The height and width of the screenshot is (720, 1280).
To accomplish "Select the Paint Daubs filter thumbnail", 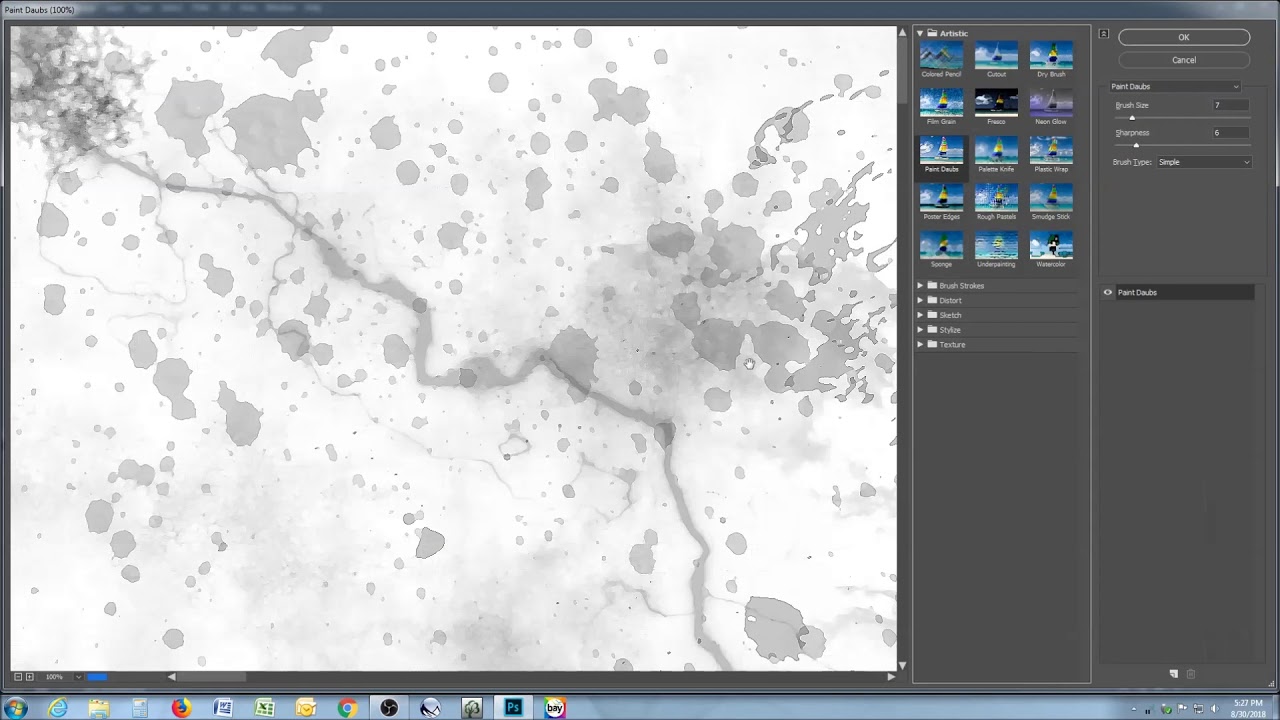I will (x=941, y=150).
